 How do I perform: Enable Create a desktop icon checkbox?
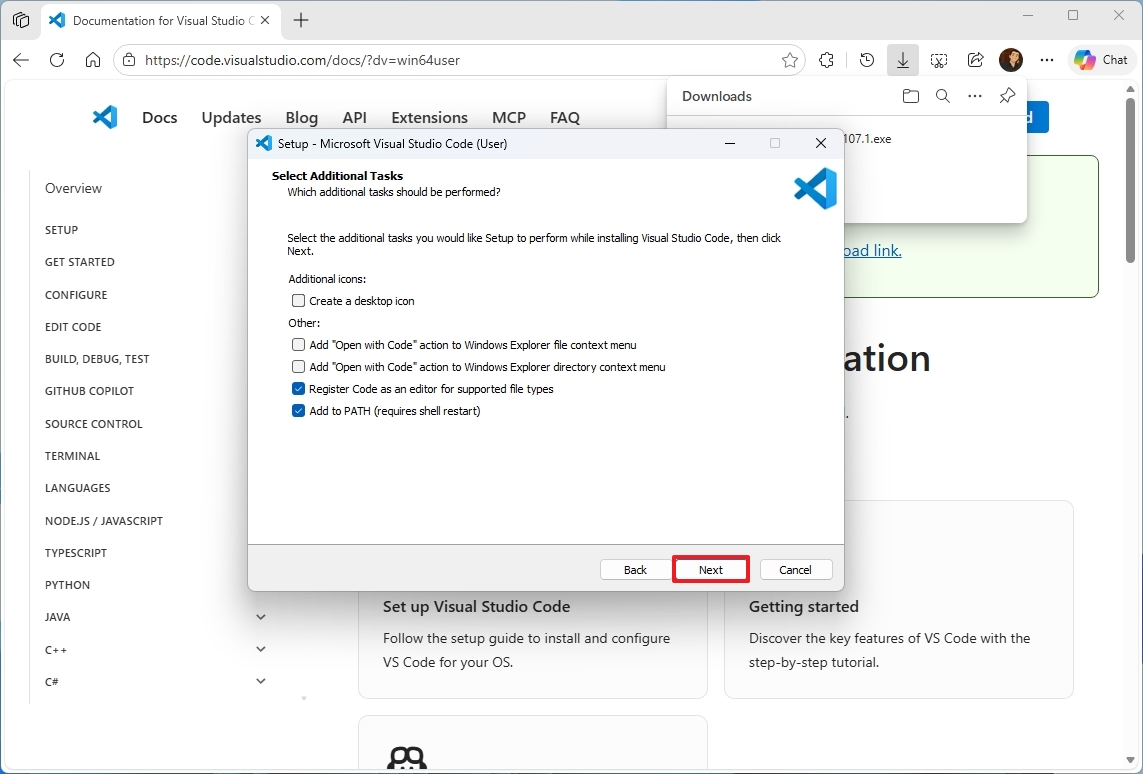click(298, 300)
